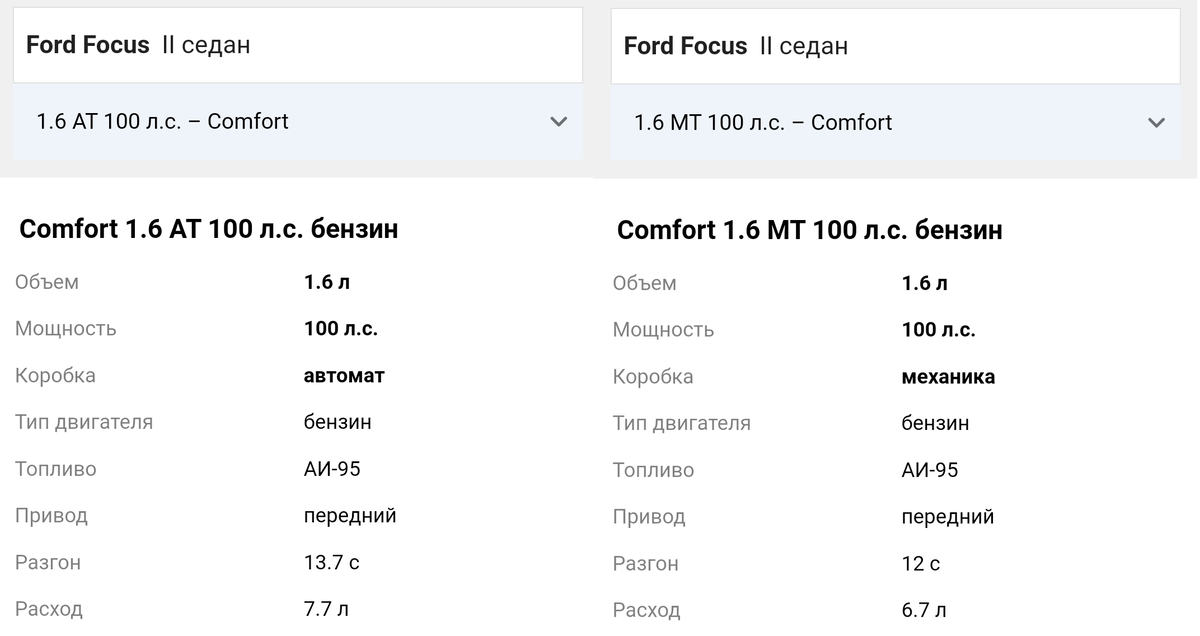1200x636 pixels.
Task: Click the left Топливо АИ-95 value
Action: [x=332, y=469]
